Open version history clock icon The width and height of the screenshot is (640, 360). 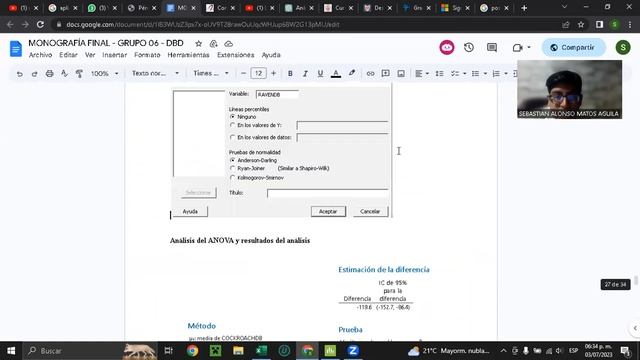pos(469,47)
